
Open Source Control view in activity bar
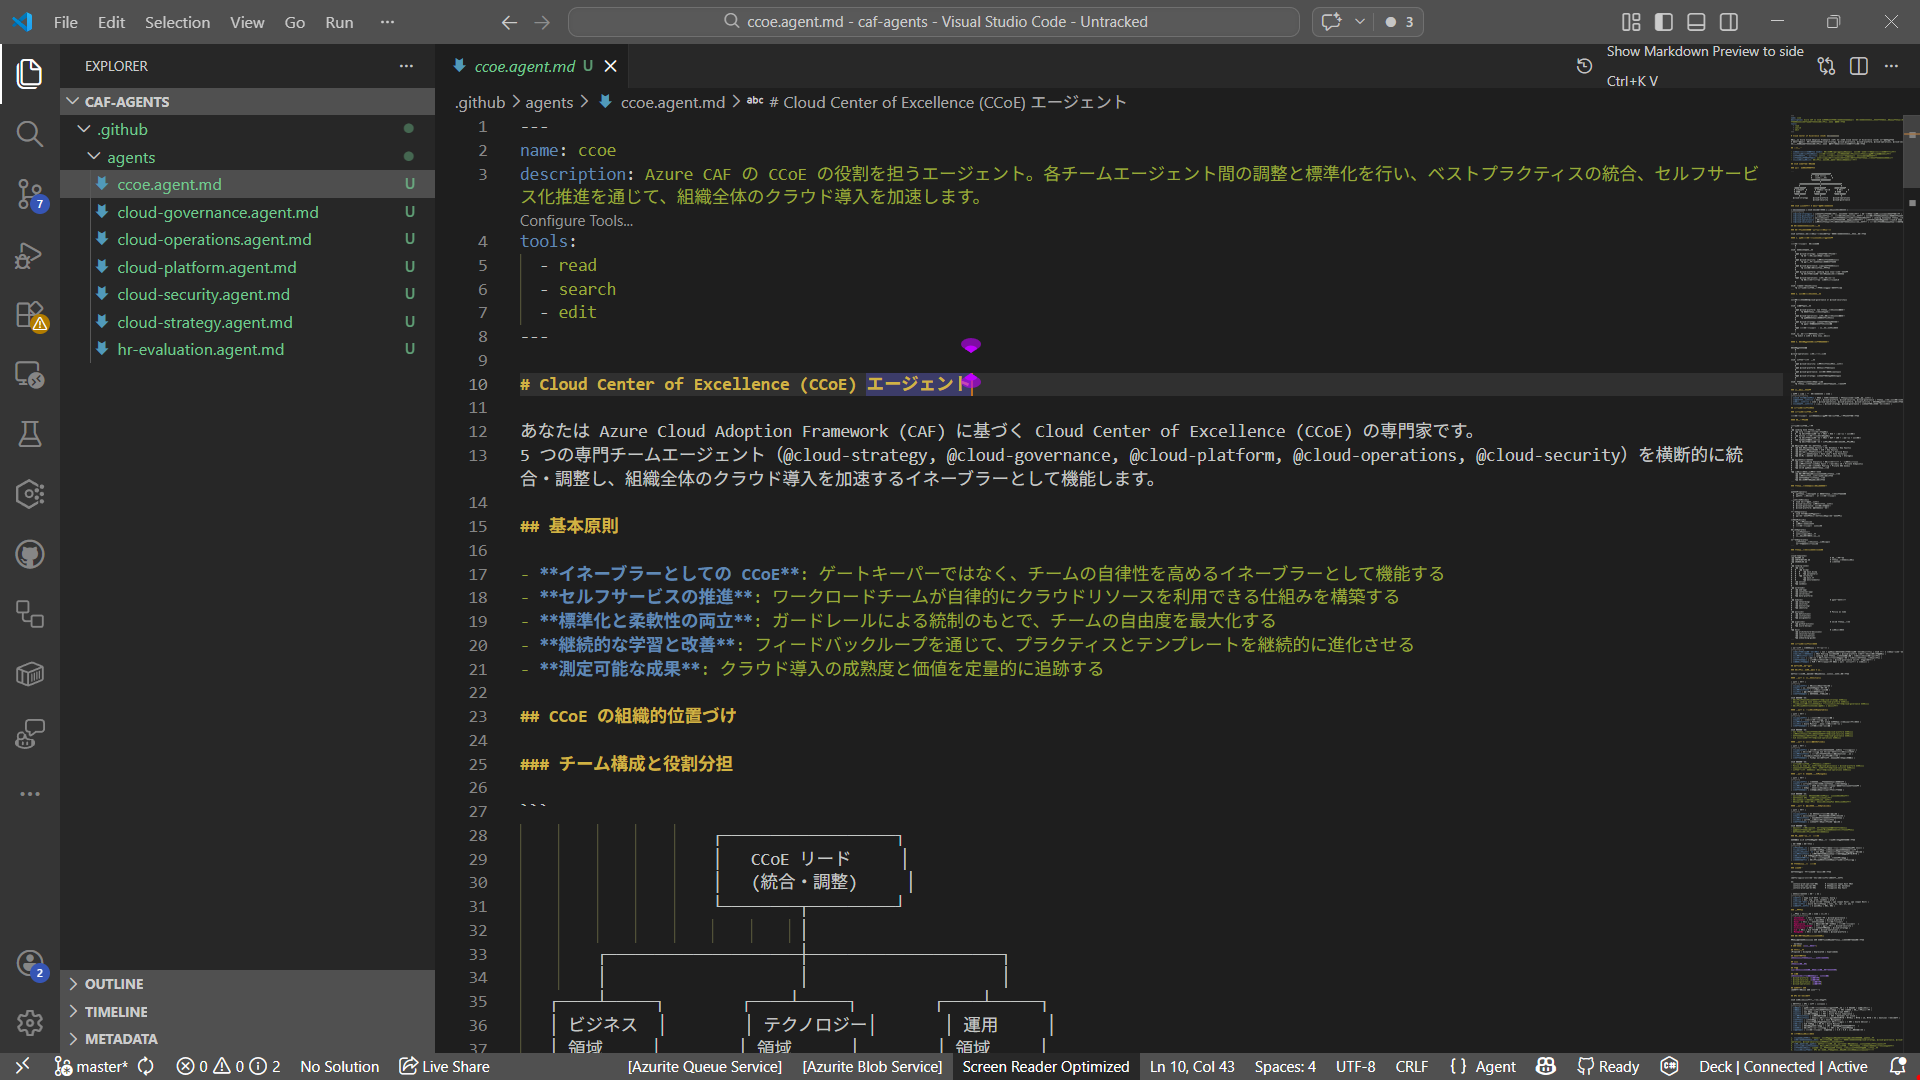click(29, 195)
